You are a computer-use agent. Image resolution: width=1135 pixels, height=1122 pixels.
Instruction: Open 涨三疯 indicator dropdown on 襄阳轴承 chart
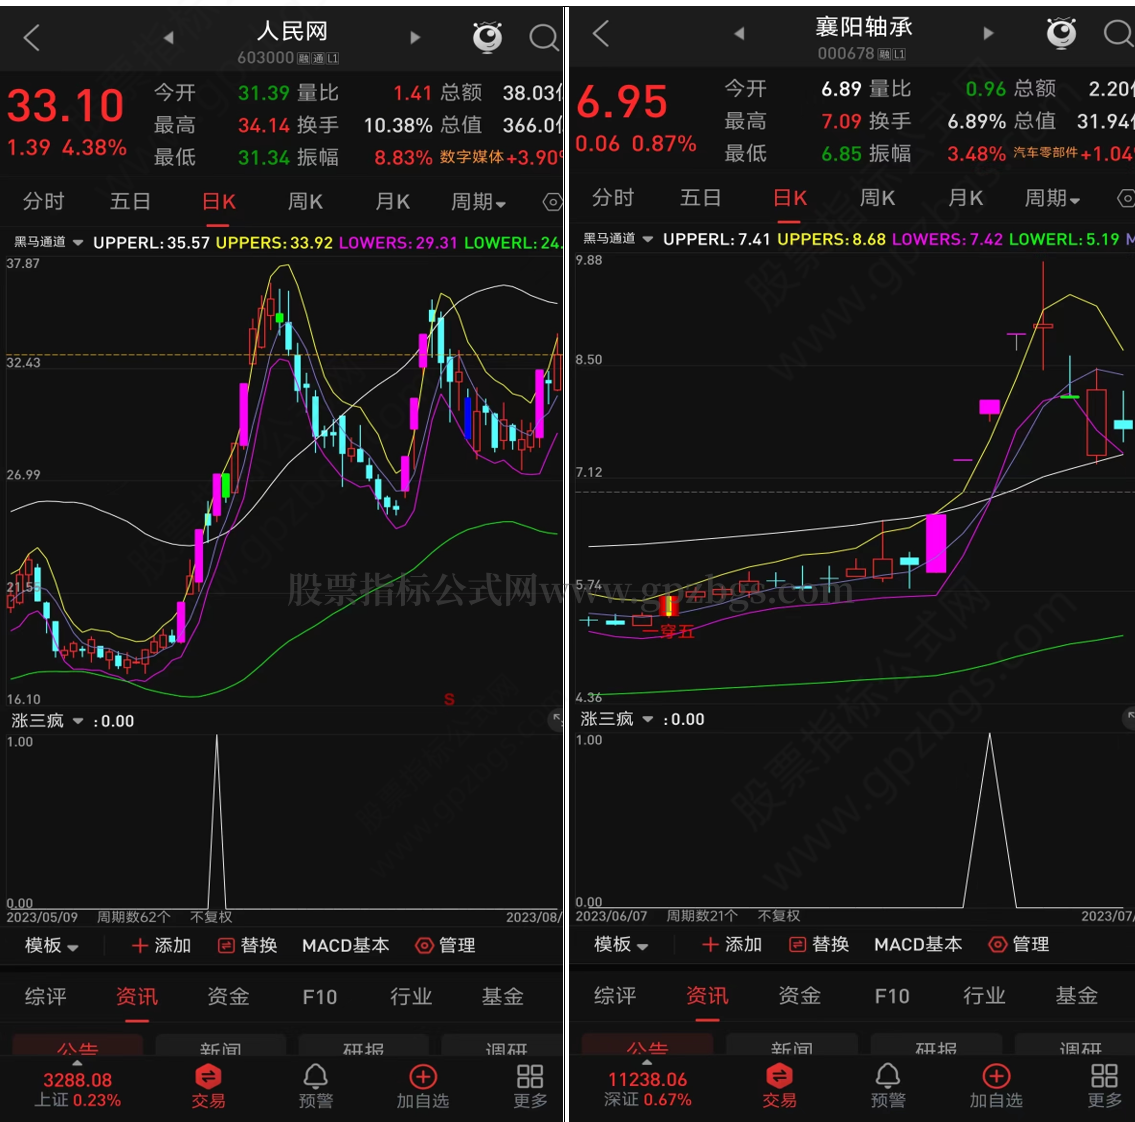point(617,719)
